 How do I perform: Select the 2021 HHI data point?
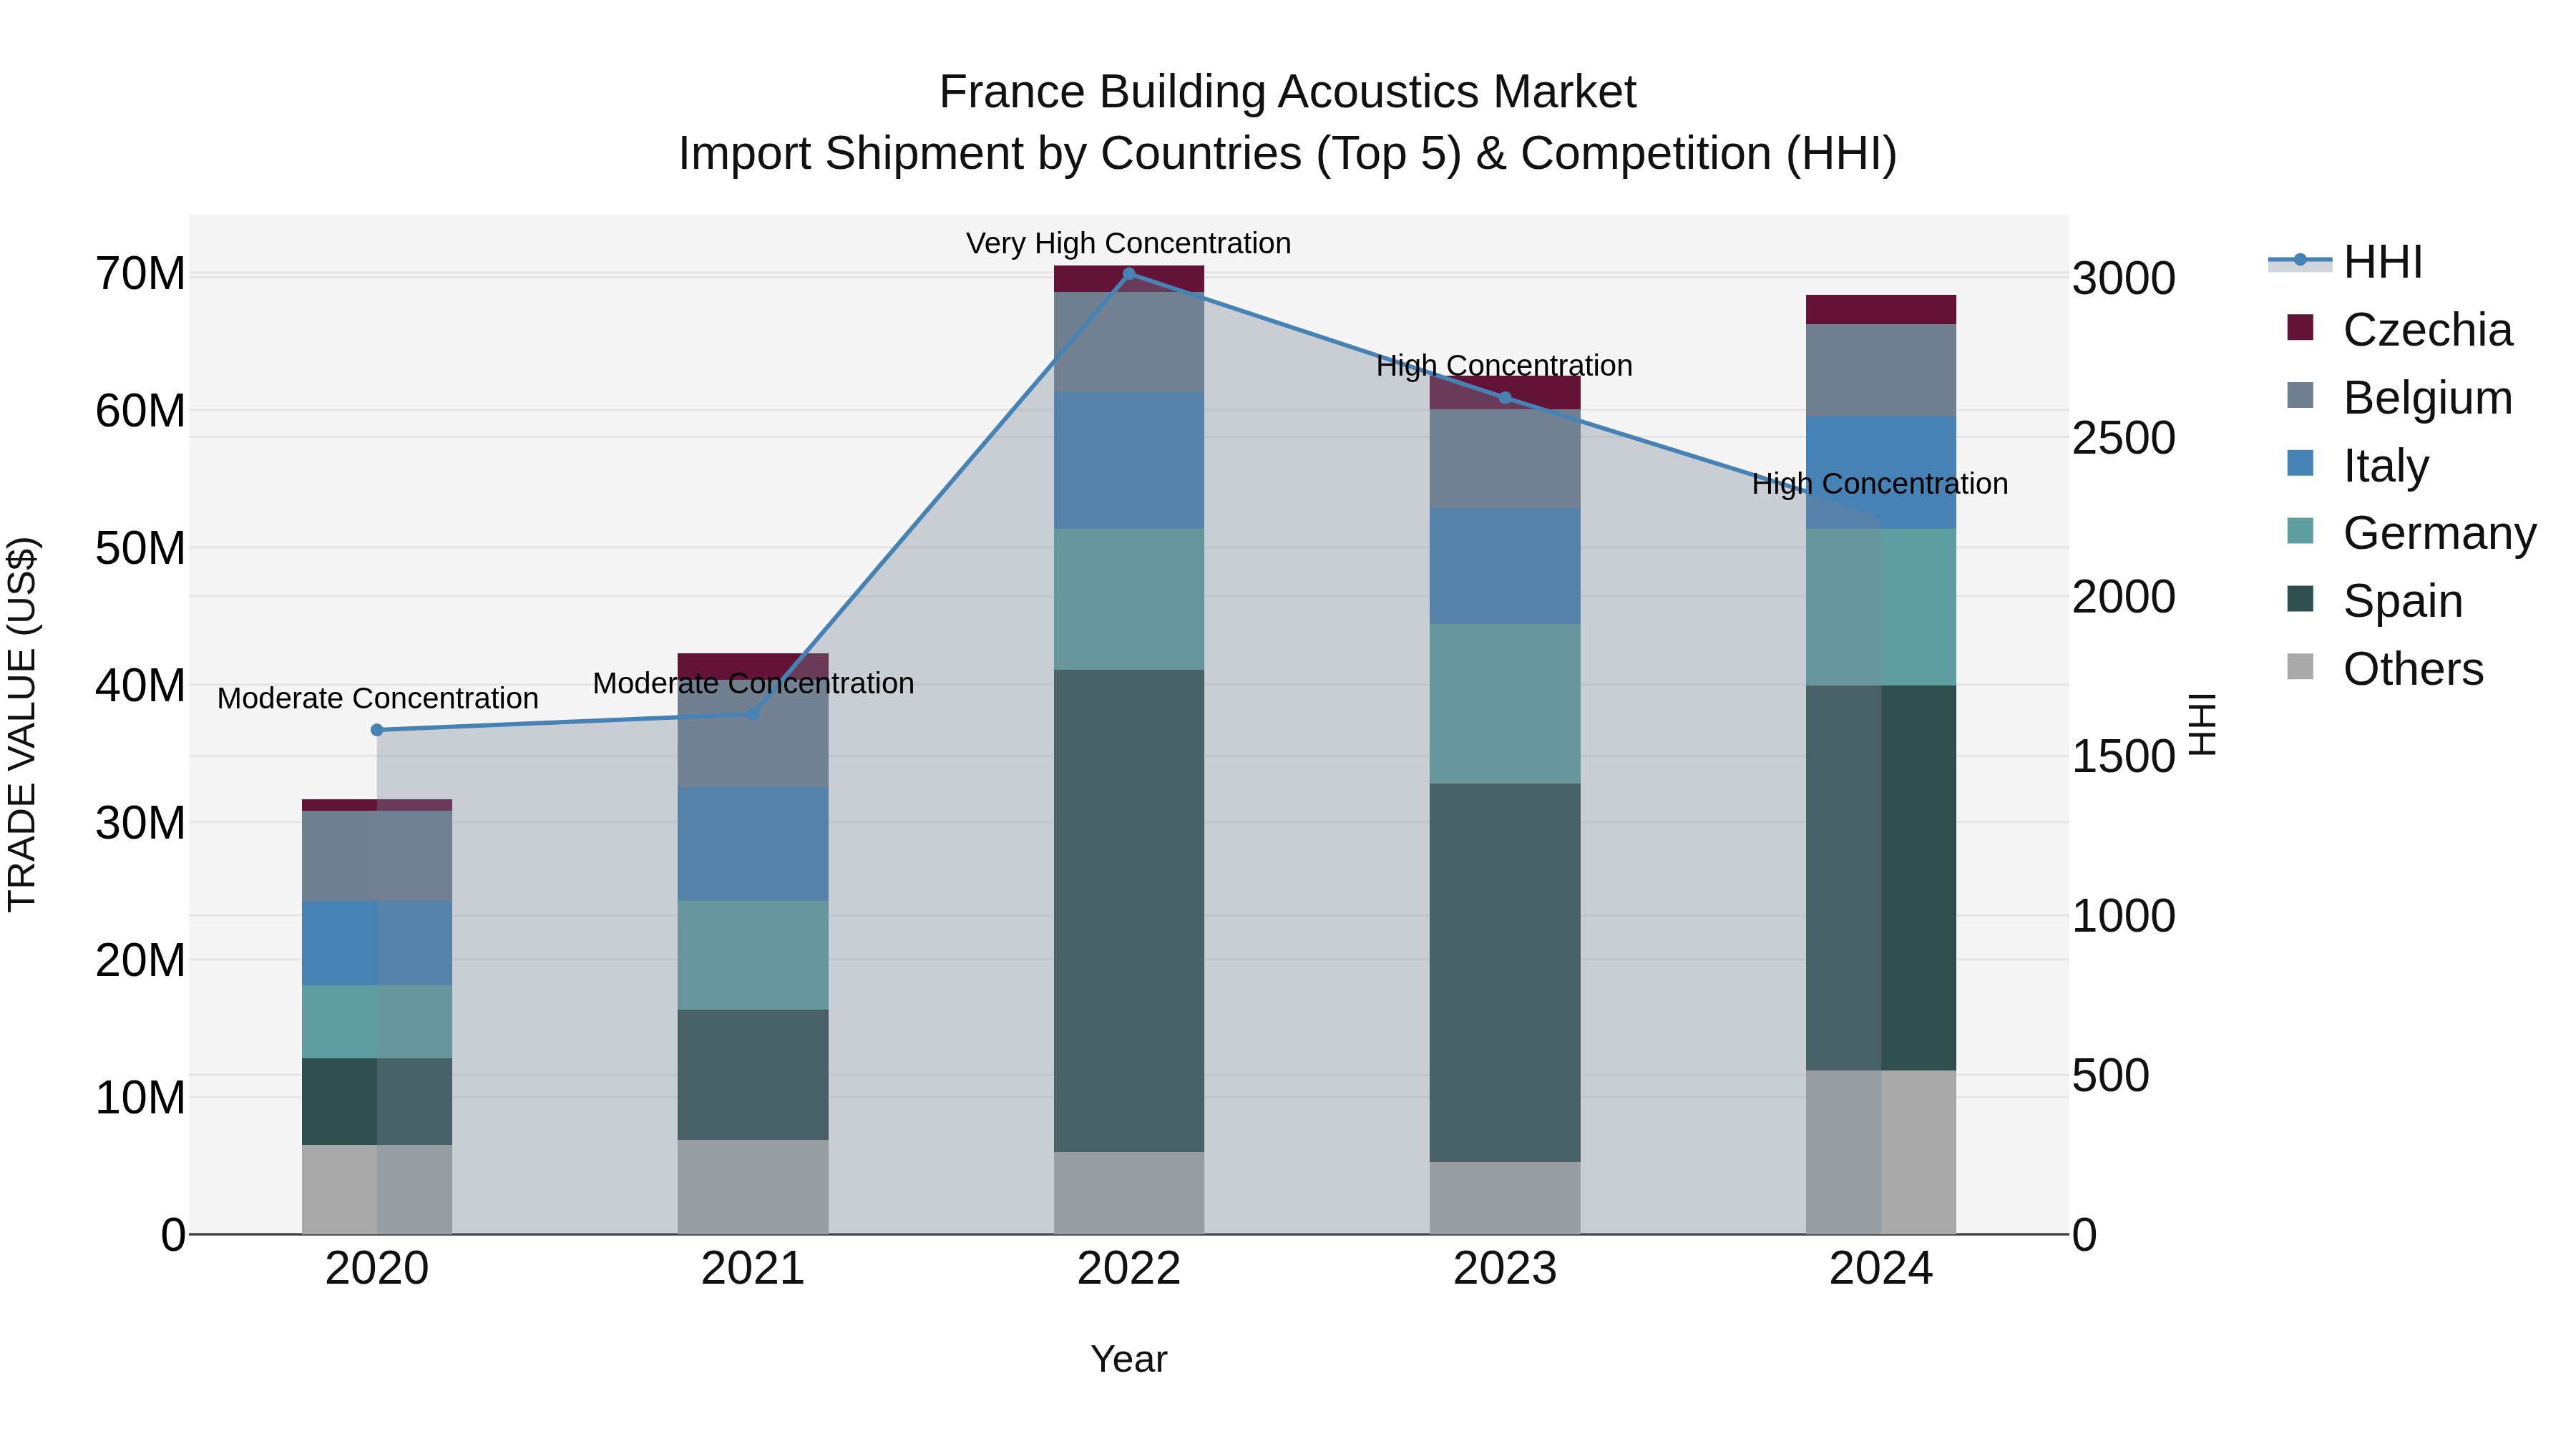753,714
